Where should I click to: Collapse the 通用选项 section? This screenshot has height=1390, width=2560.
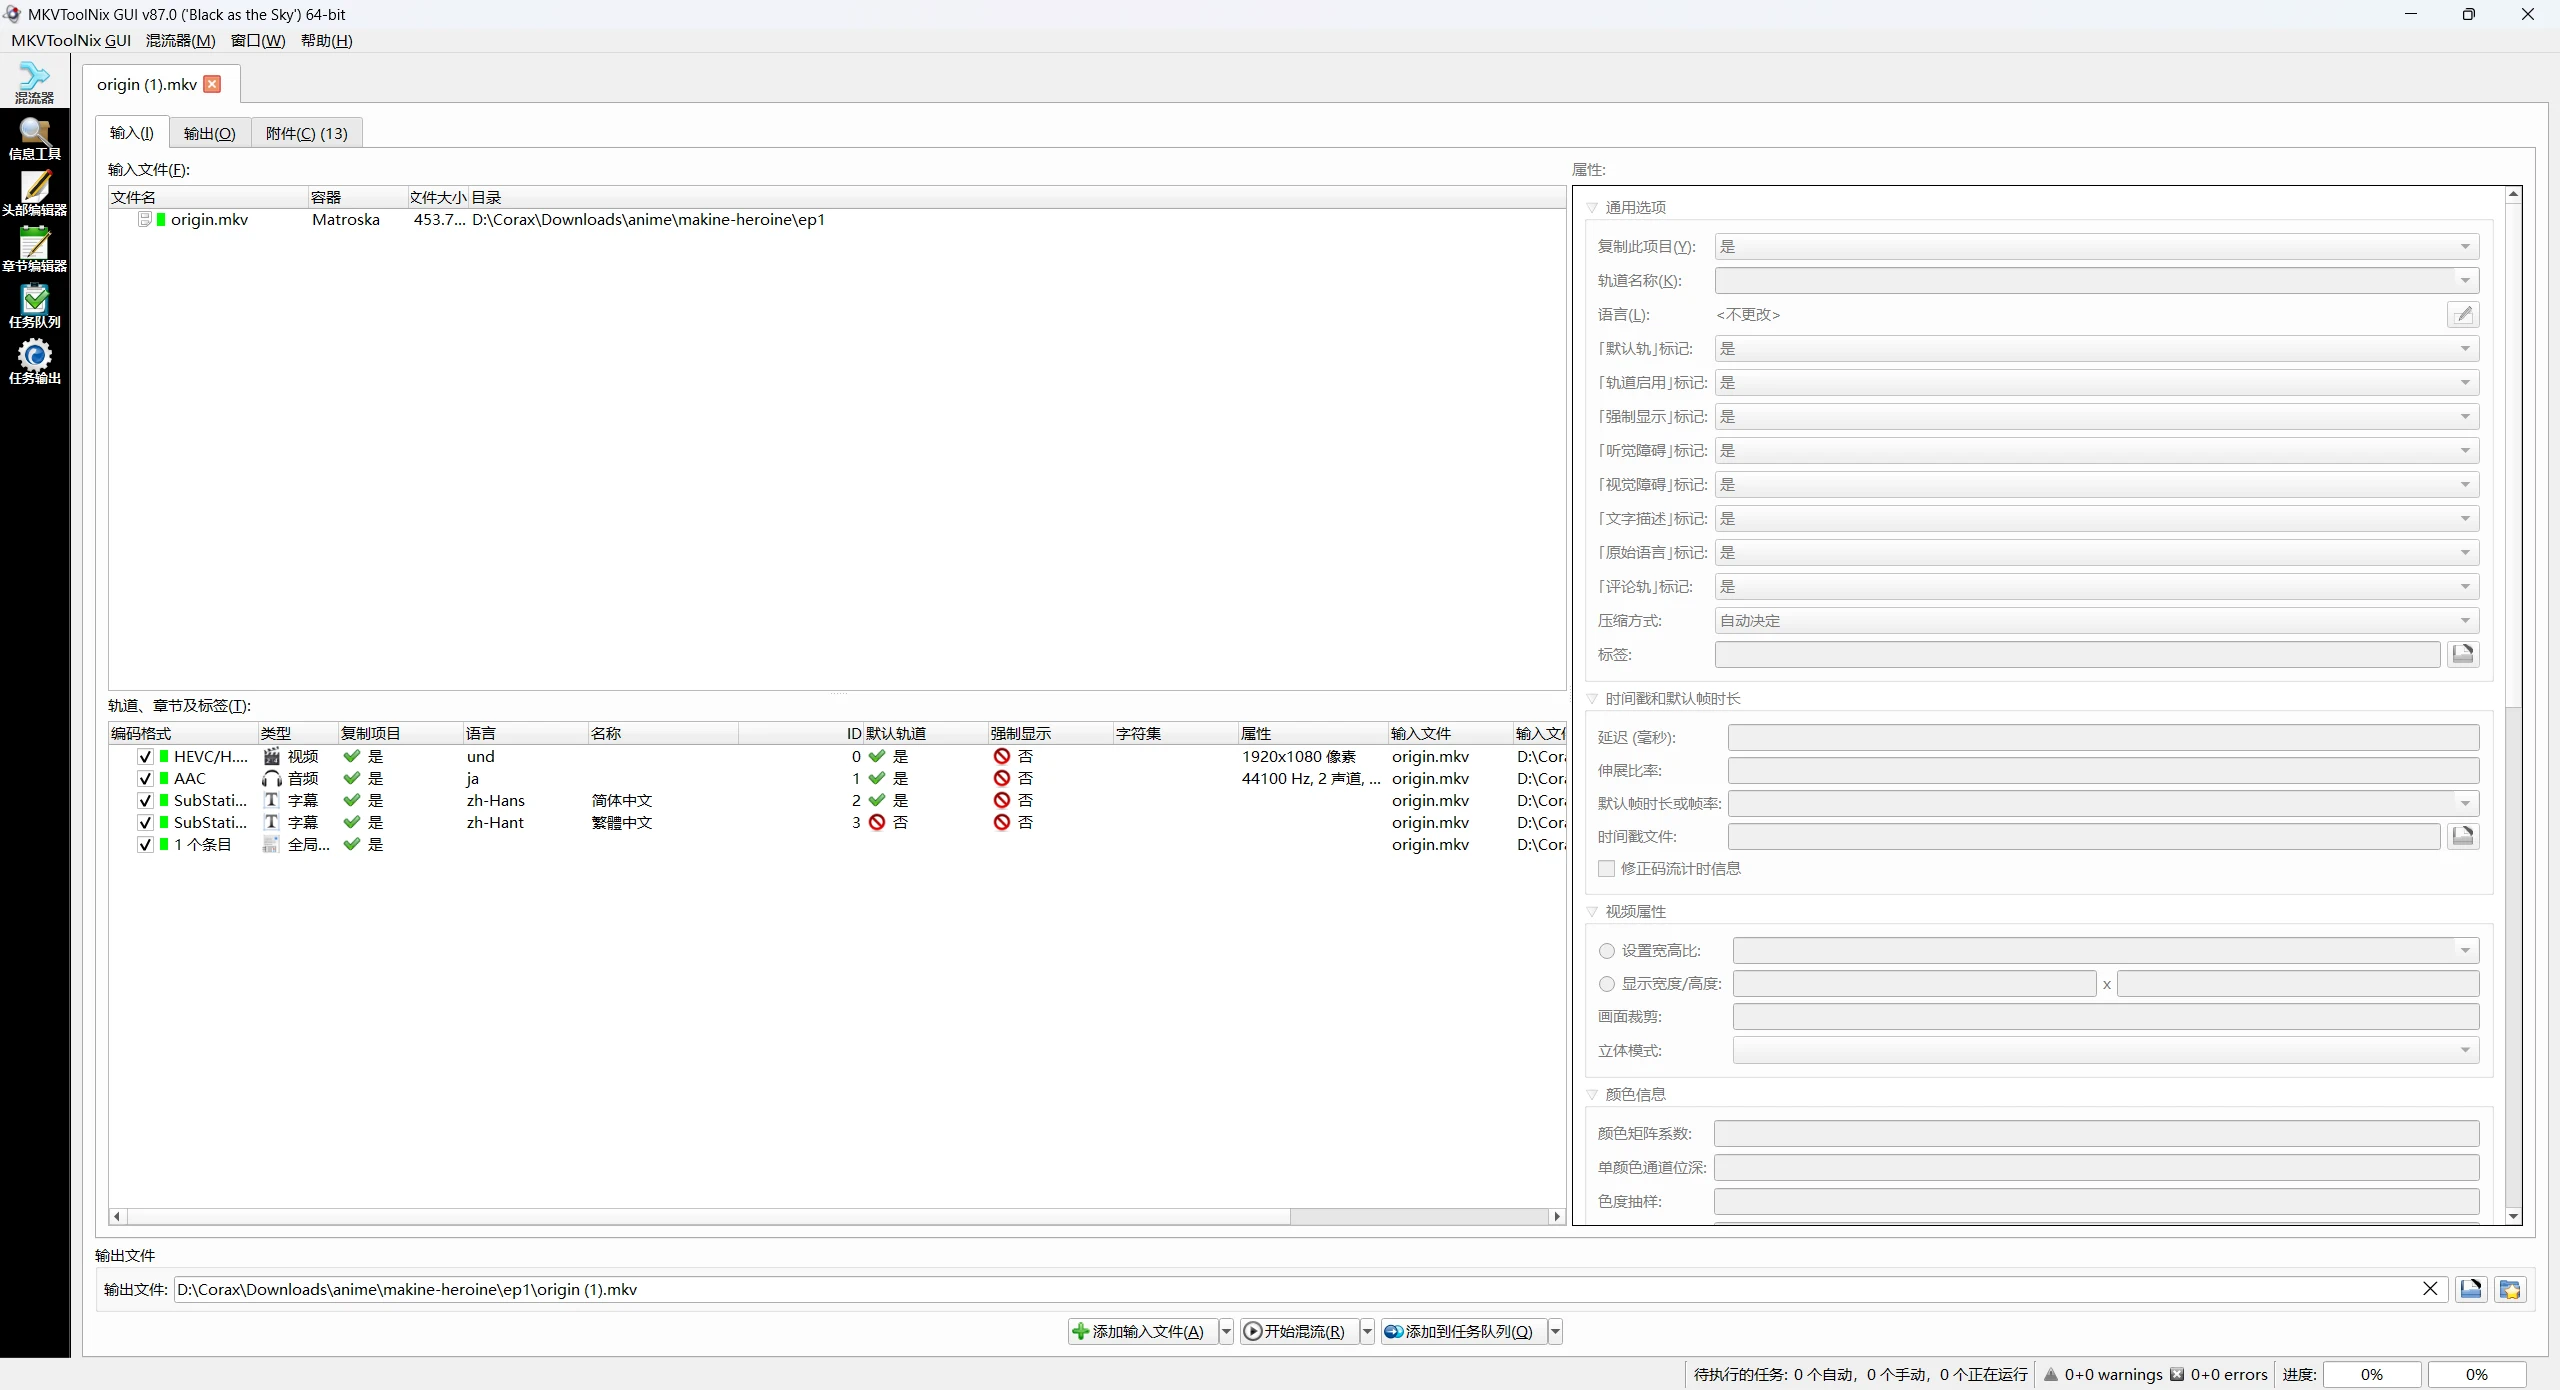(x=1592, y=208)
